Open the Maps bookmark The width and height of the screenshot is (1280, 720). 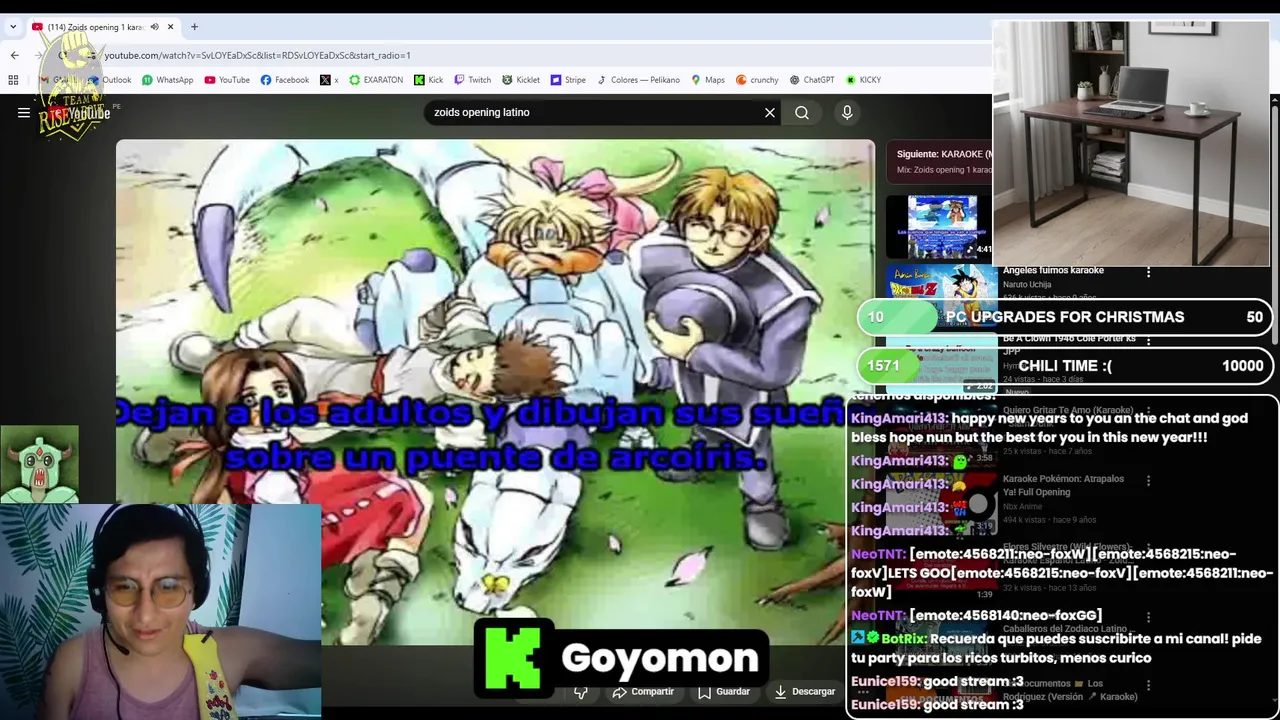coord(708,80)
